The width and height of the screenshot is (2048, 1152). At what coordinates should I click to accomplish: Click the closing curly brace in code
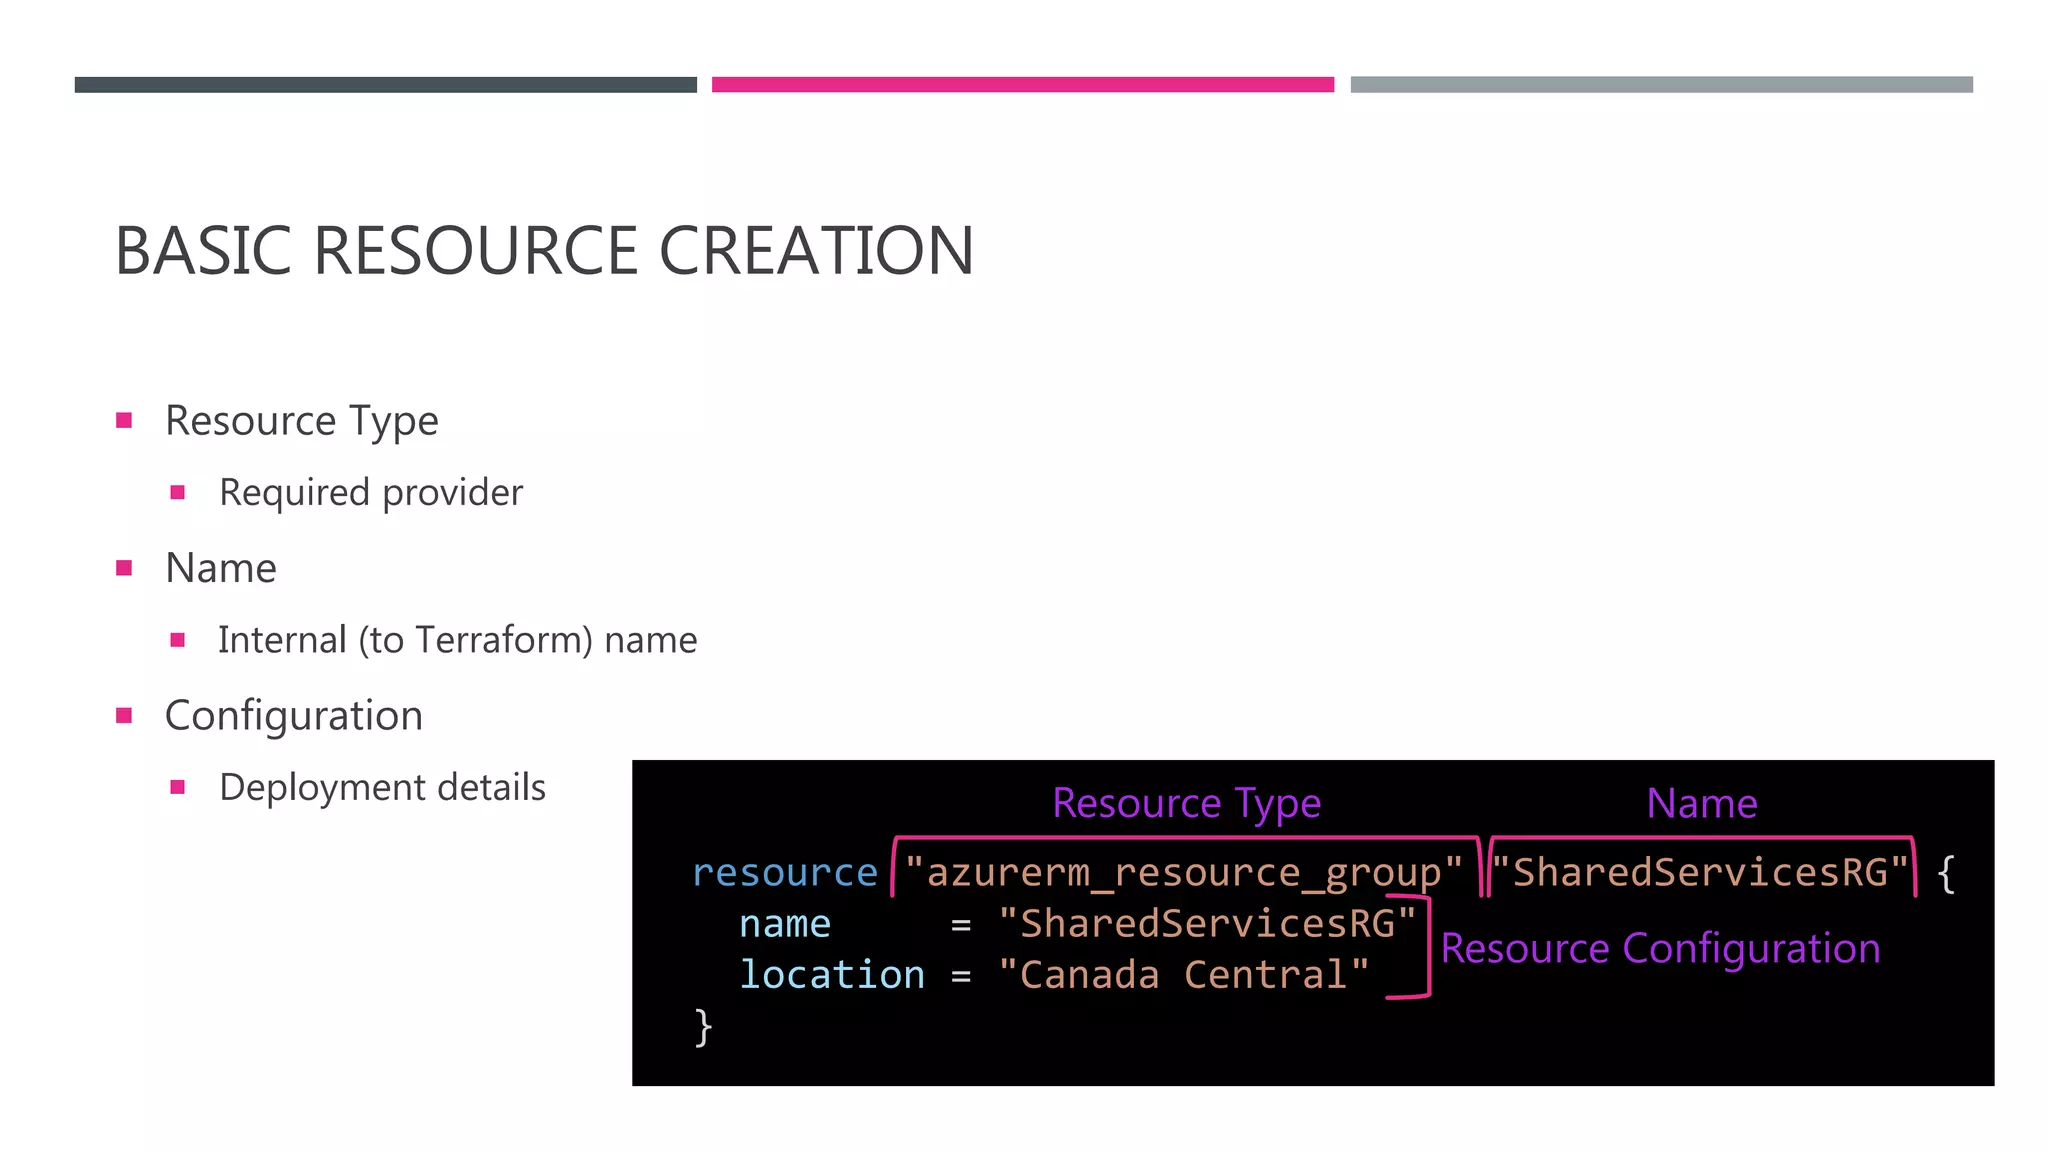tap(703, 1027)
